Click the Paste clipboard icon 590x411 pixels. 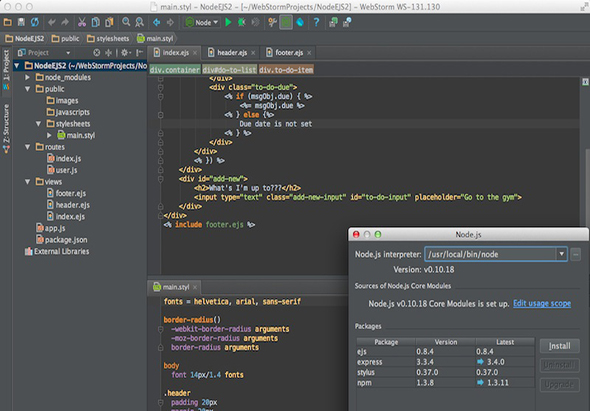point(109,23)
